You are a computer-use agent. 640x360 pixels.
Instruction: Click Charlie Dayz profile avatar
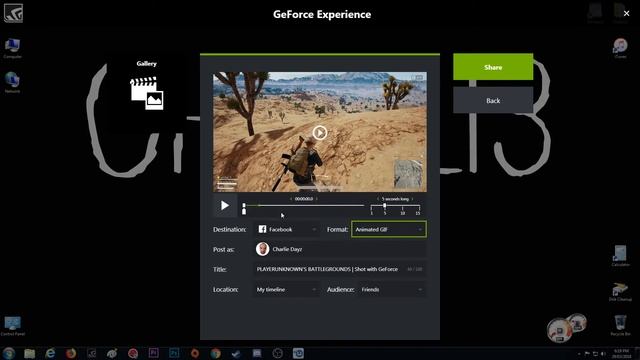[262, 249]
